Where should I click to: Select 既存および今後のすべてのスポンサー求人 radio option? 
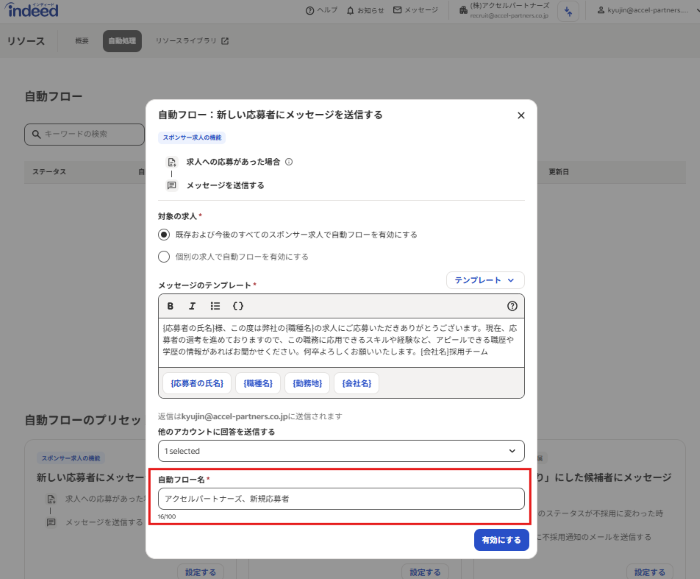click(164, 234)
